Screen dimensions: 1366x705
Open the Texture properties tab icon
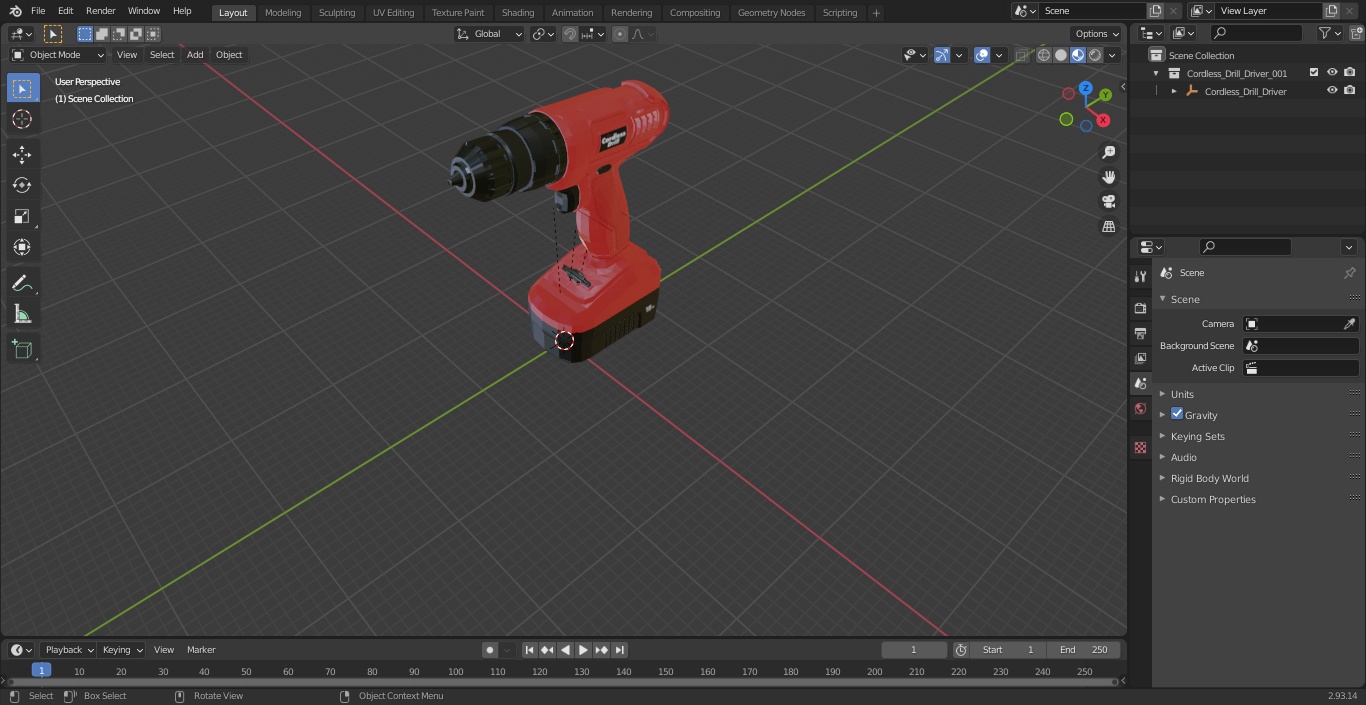click(1140, 447)
